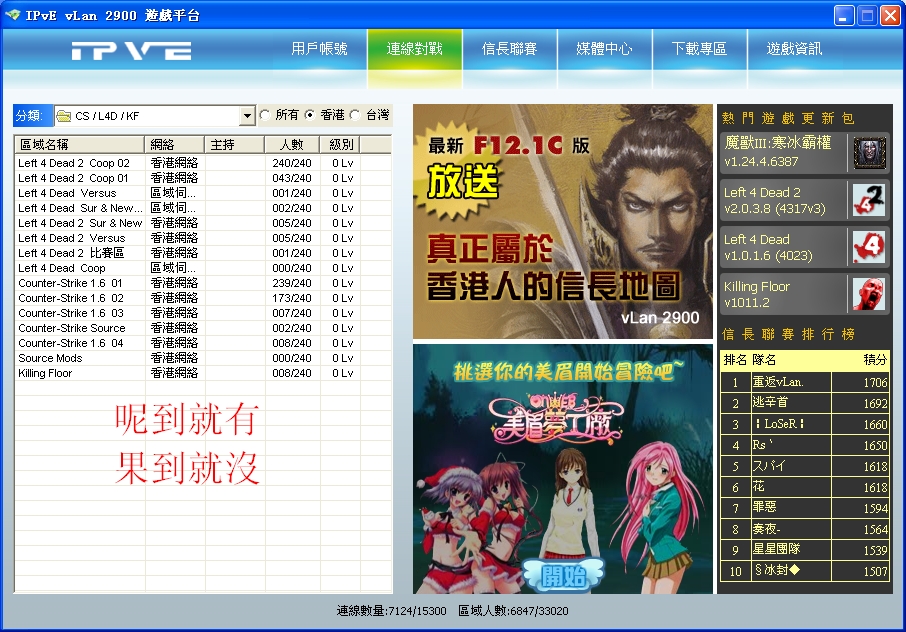The width and height of the screenshot is (906, 632).
Task: Click the Killing Floor zombie face icon
Action: coord(870,294)
